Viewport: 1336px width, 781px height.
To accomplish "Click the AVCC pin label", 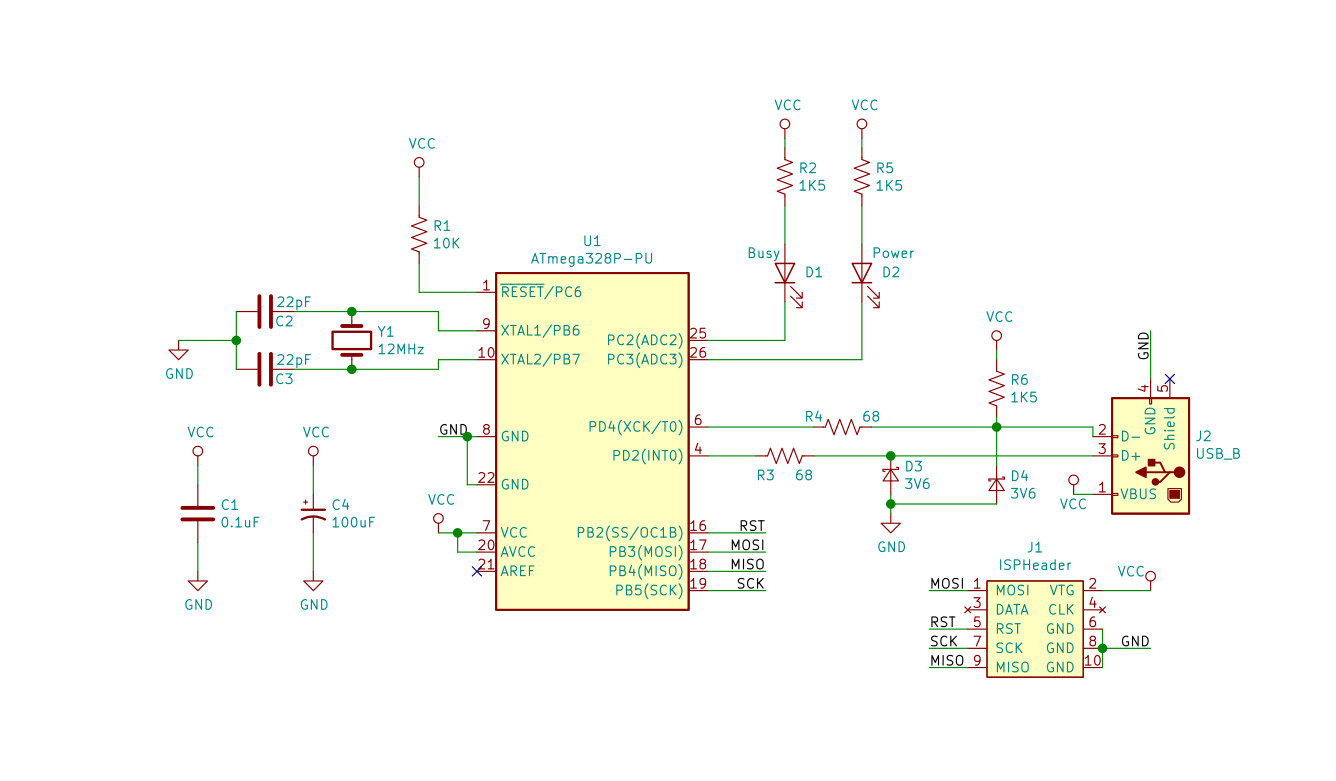I will [x=518, y=551].
